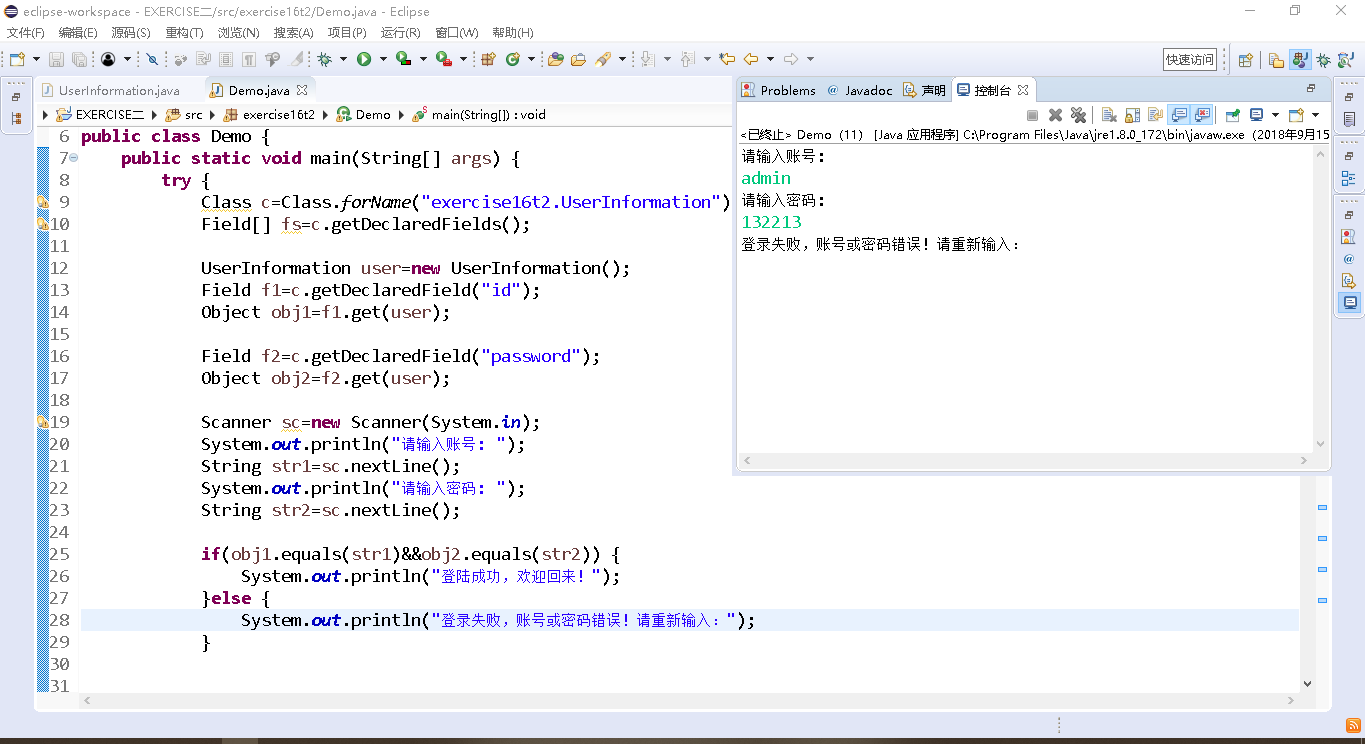
Task: Click the Open Task folder icon
Action: pyautogui.click(x=578, y=60)
